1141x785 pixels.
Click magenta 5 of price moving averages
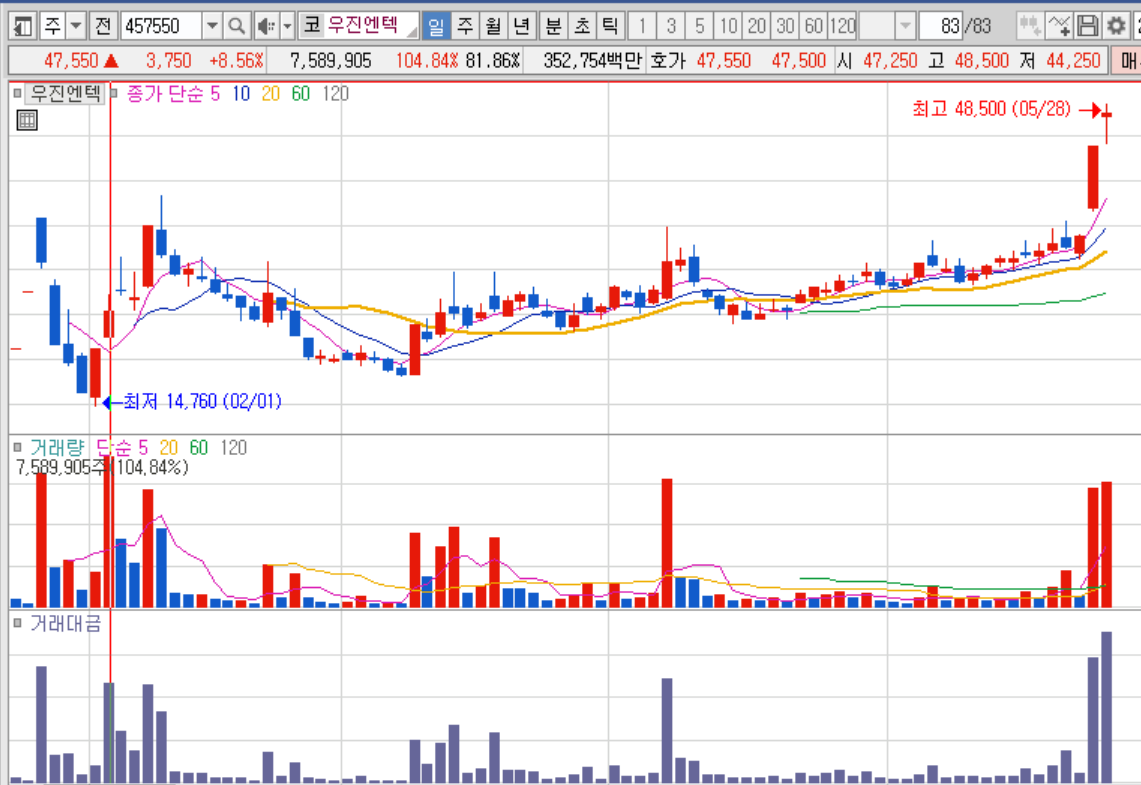[x=215, y=94]
